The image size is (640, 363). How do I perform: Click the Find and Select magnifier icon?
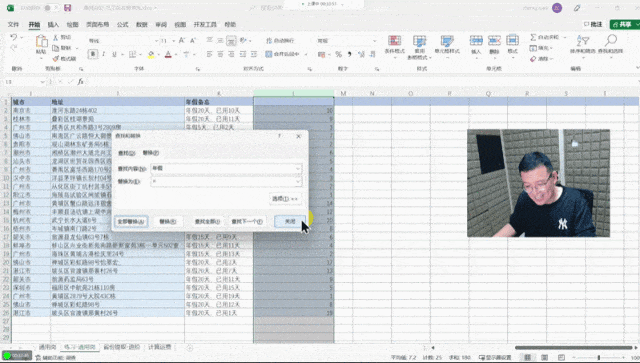611,40
